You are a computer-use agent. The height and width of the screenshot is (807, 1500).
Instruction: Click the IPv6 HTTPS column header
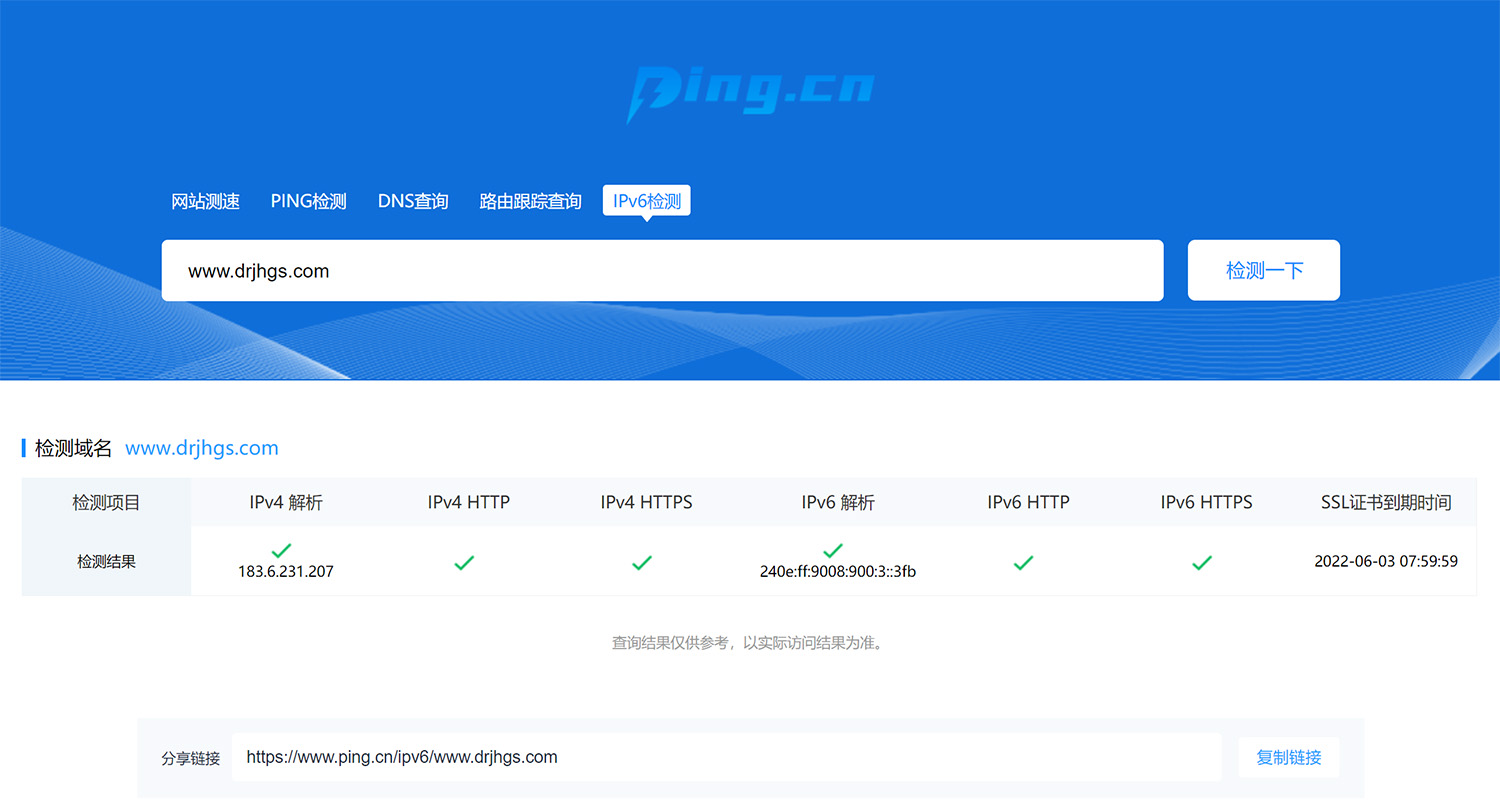1207,502
